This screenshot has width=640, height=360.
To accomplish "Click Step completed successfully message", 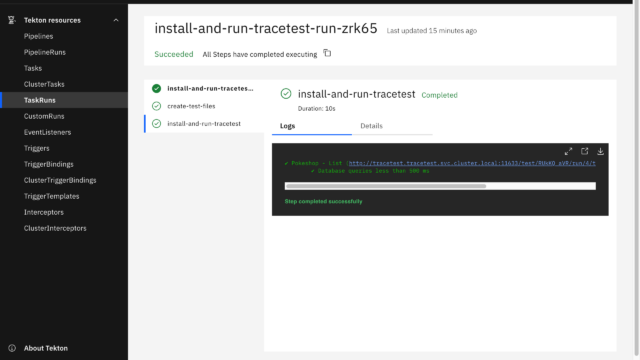I will 323,201.
